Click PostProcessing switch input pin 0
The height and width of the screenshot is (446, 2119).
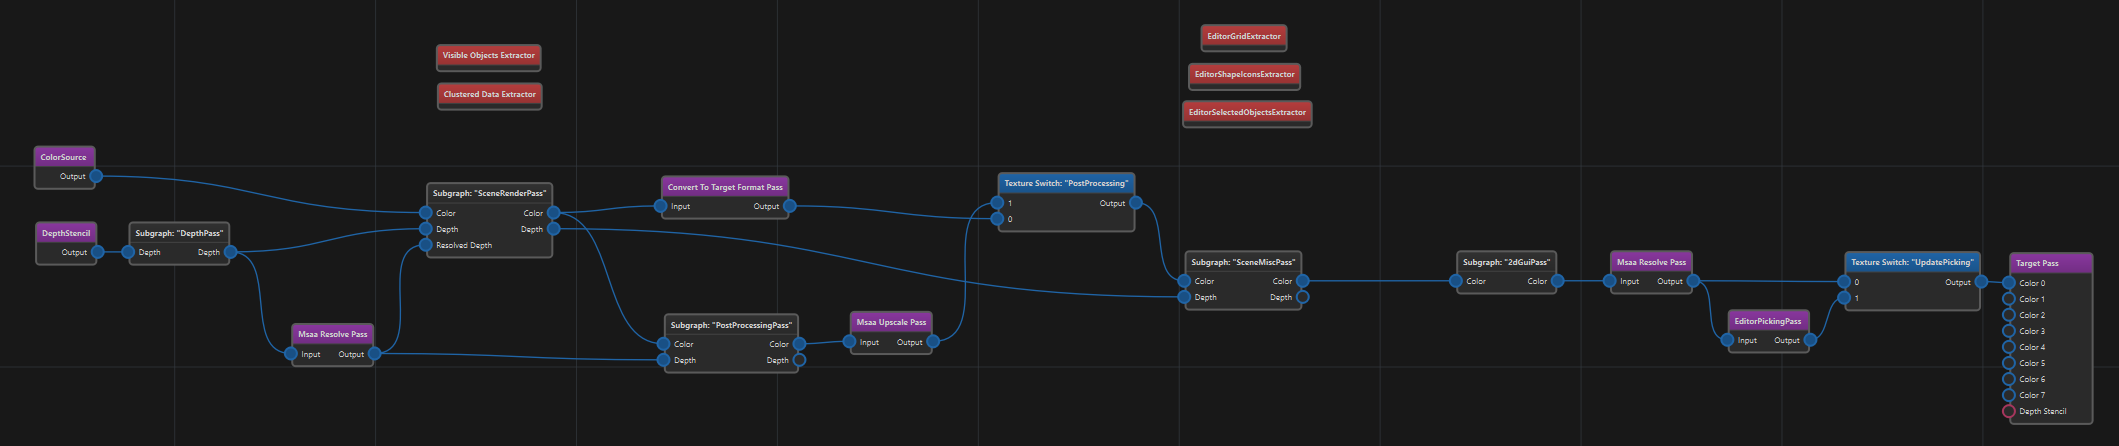[x=997, y=219]
